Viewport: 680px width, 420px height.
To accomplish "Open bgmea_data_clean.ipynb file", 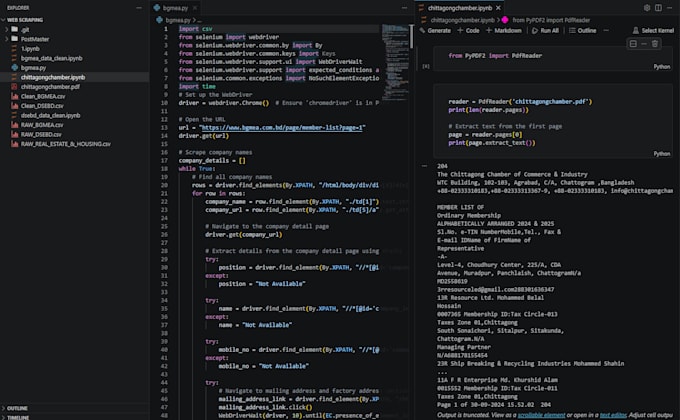I will (51, 58).
